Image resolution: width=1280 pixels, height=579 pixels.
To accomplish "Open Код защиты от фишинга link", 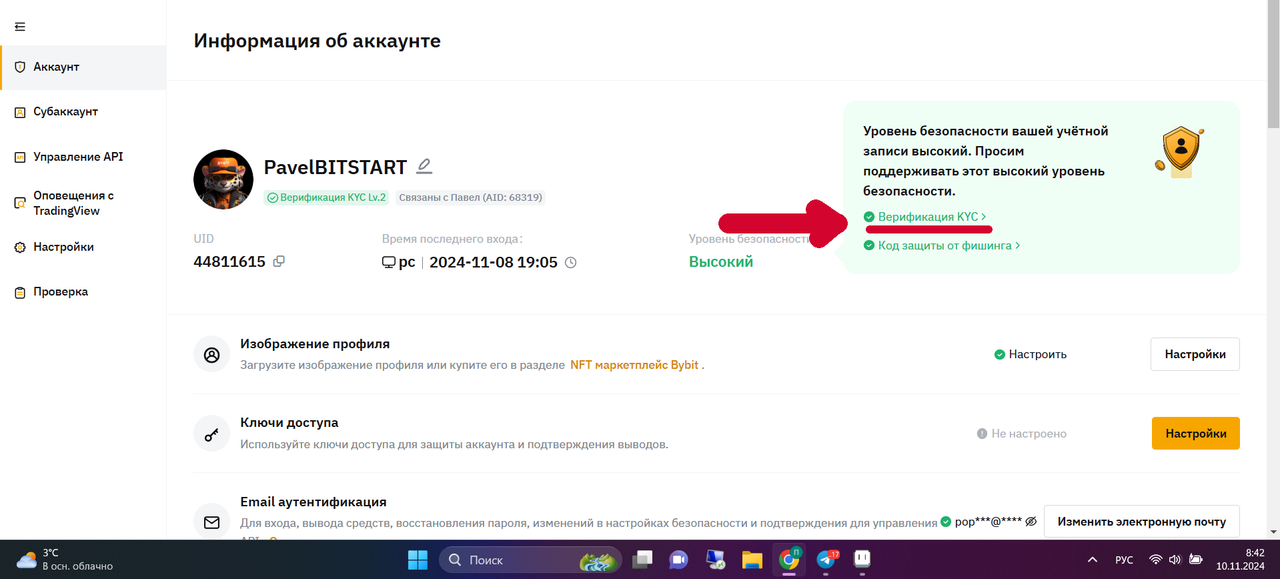I will point(942,245).
